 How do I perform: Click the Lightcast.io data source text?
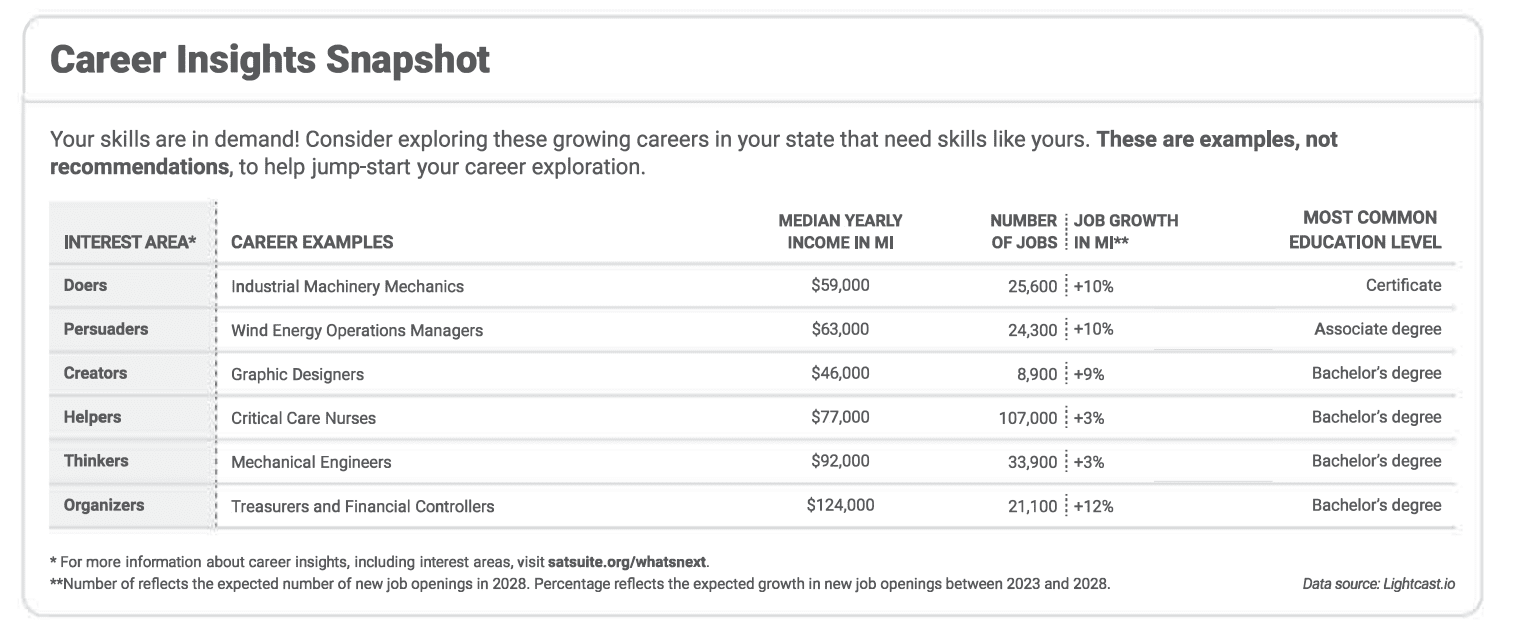(x=1378, y=583)
